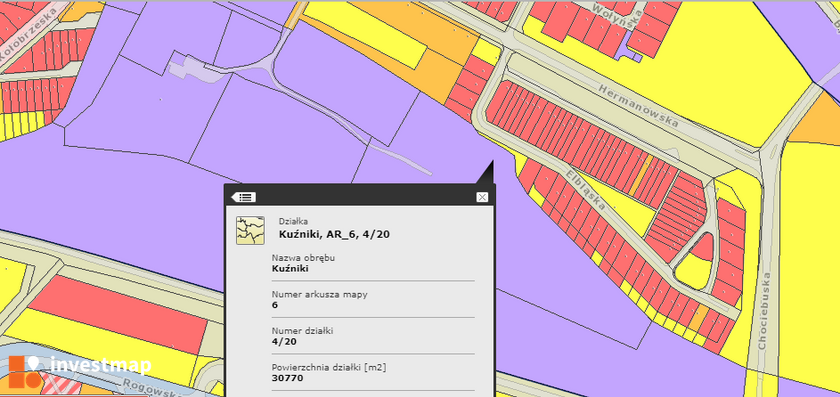Viewport: 840px width, 397px height.
Task: Select the Powierzchnia działki value 30770
Action: [288, 378]
